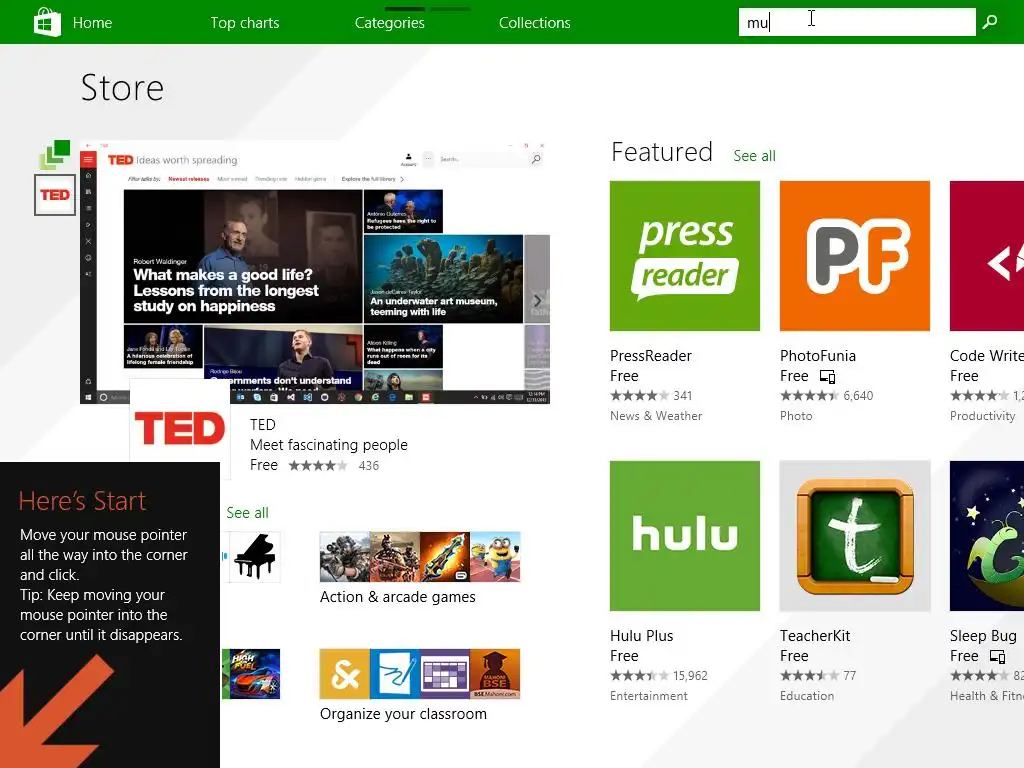The height and width of the screenshot is (768, 1024).
Task: Click the blue notebook-and-pen app thumbnail
Action: pos(395,674)
